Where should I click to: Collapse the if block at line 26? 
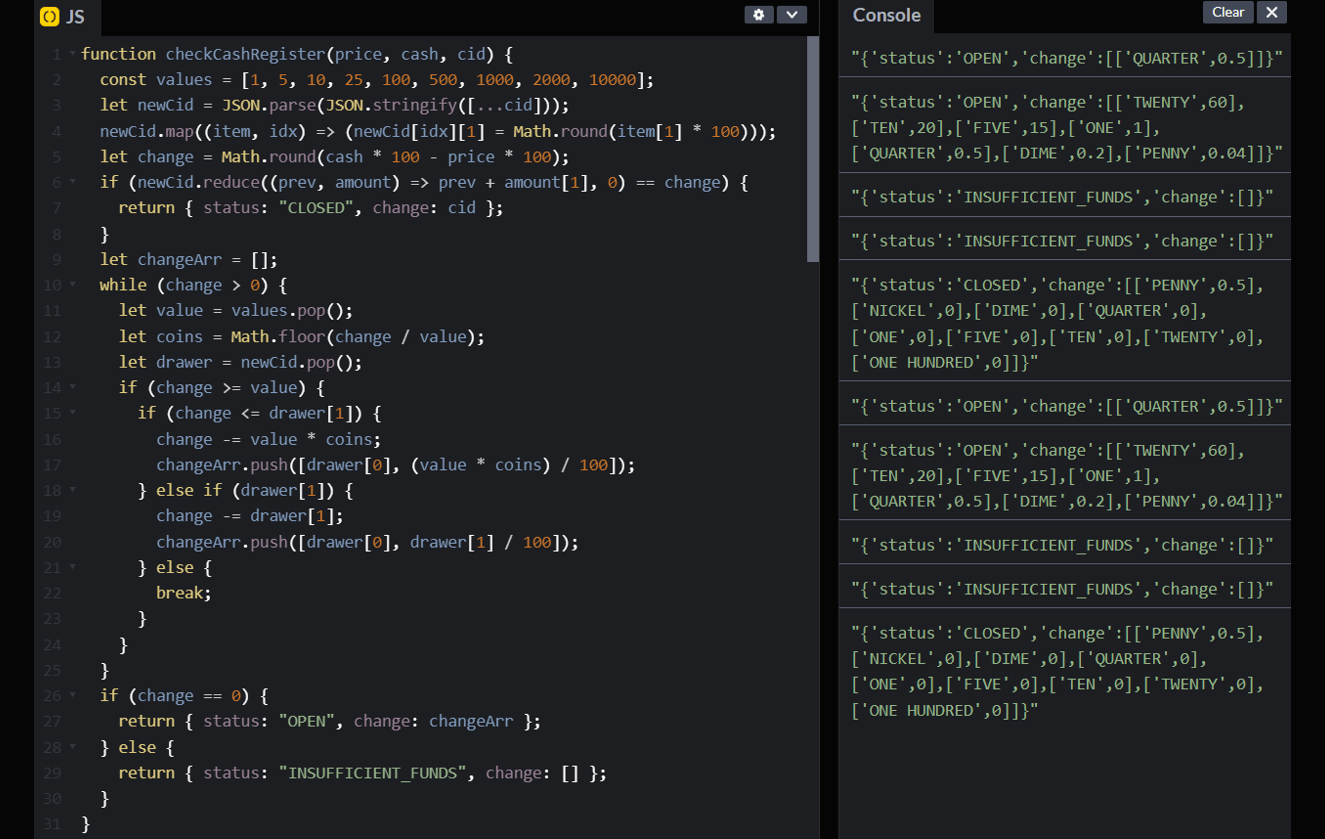72,696
